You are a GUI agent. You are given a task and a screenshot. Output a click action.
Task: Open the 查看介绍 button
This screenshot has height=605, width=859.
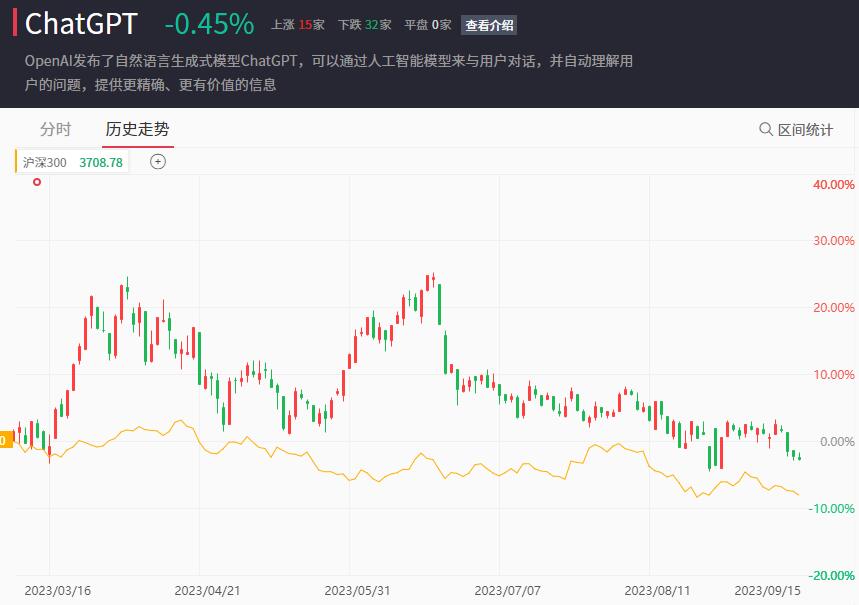click(x=489, y=25)
